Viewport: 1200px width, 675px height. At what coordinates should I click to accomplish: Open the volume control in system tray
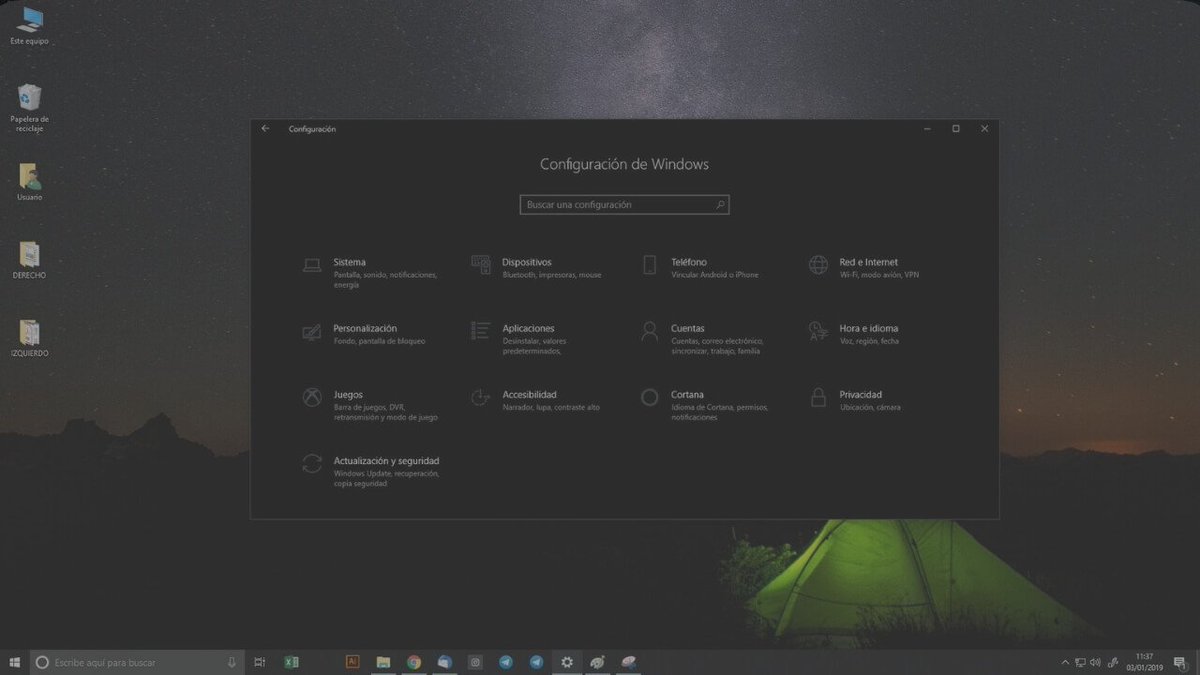pos(1096,662)
